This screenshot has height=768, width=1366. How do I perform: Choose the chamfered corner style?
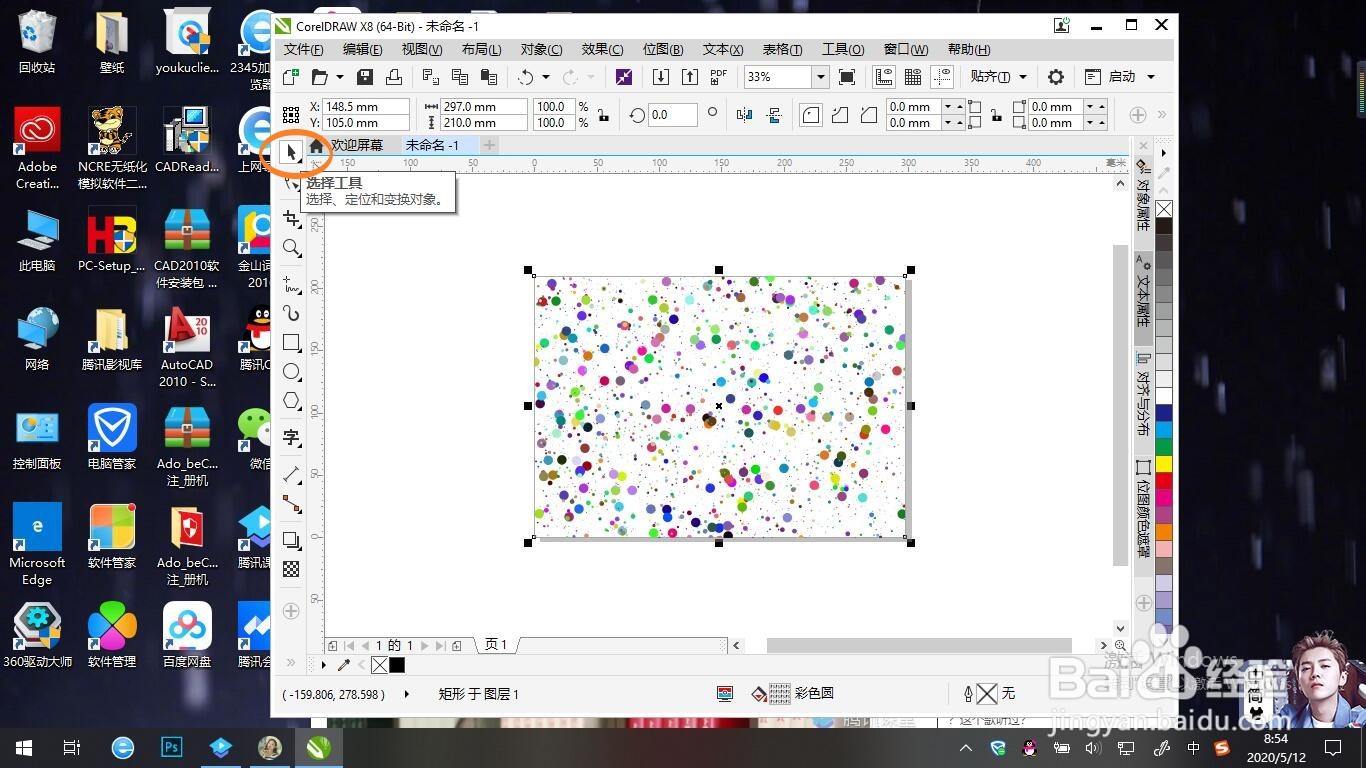click(x=869, y=115)
